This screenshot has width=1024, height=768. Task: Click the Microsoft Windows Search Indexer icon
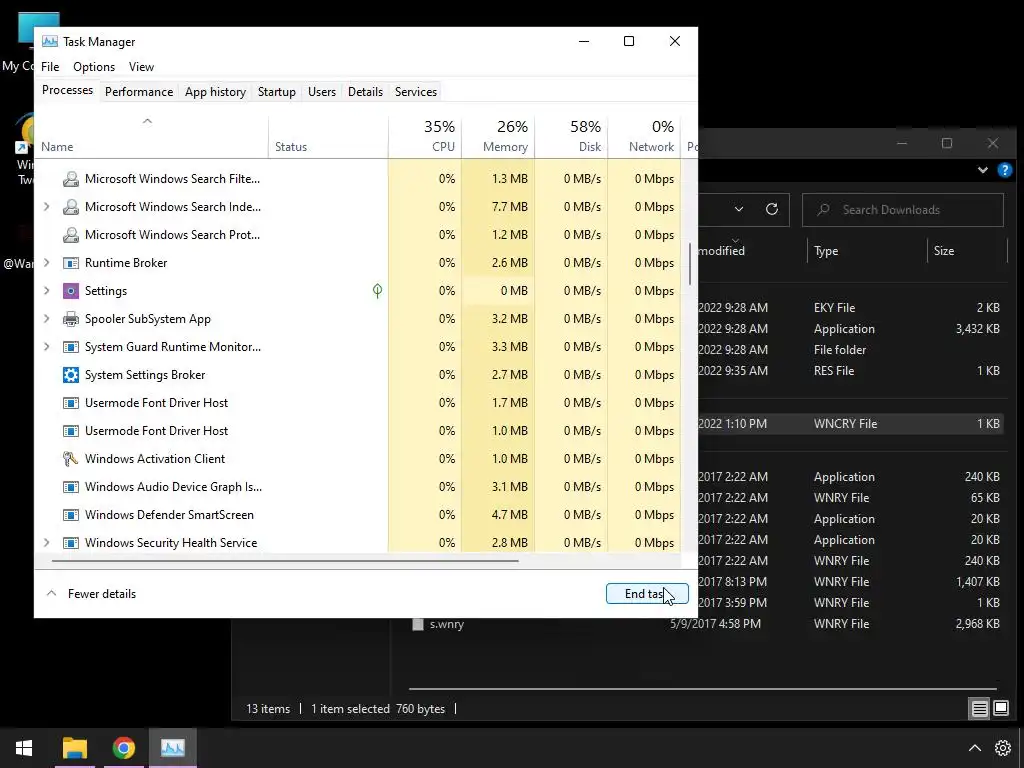coord(71,207)
